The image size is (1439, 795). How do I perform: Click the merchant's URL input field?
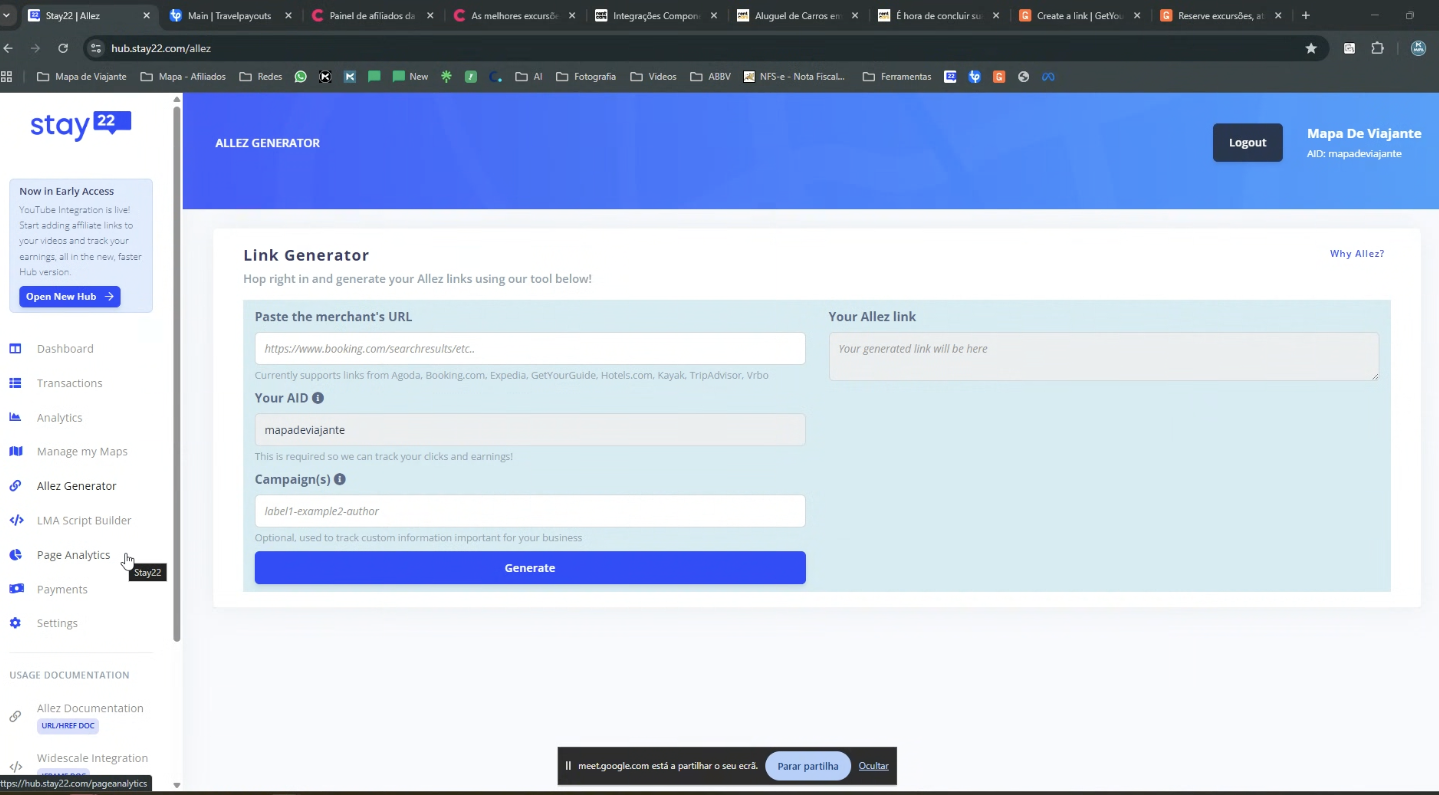[530, 349]
